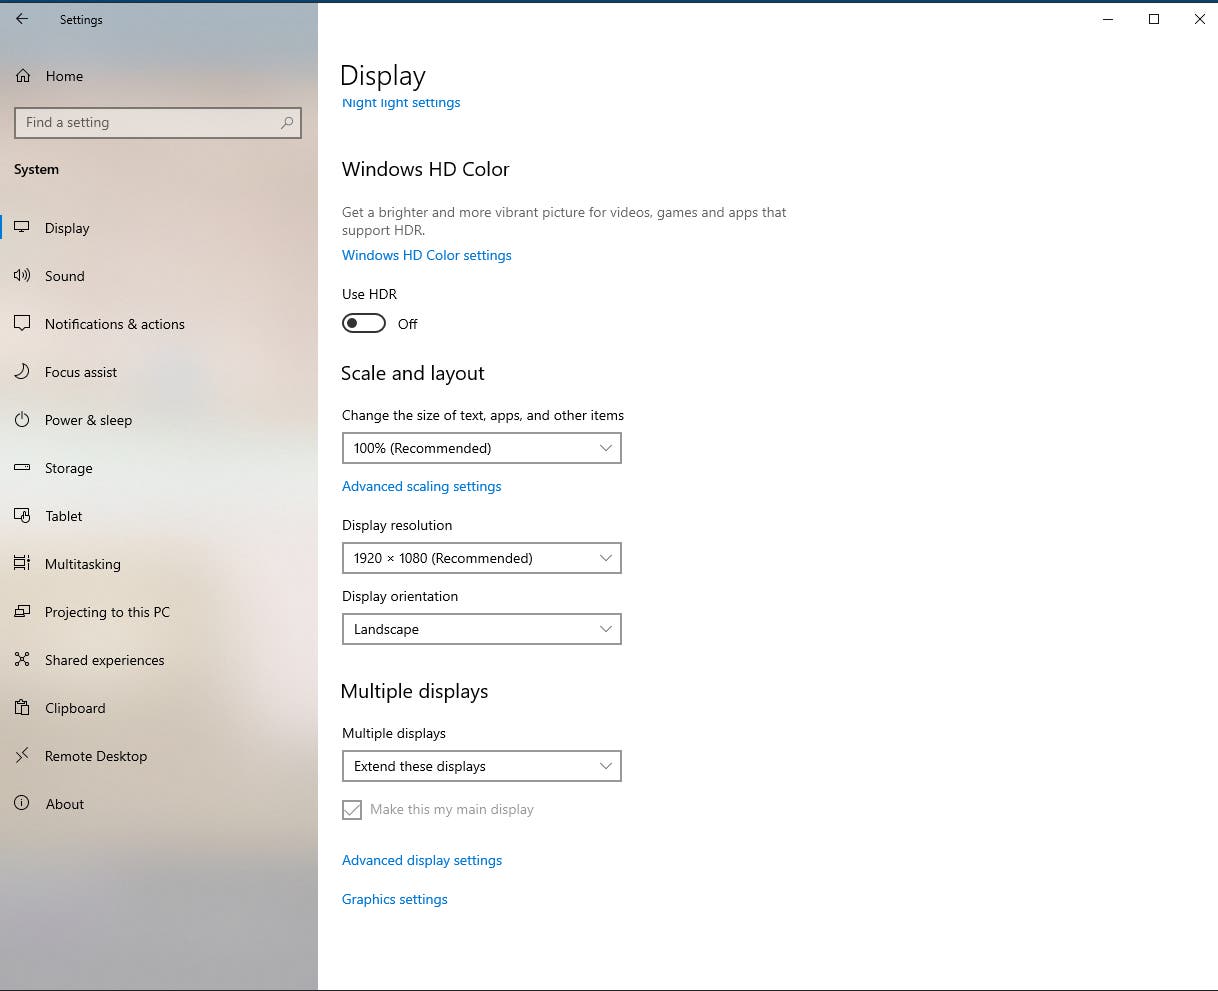Click the Display orientation label
The width and height of the screenshot is (1218, 991).
tap(400, 596)
